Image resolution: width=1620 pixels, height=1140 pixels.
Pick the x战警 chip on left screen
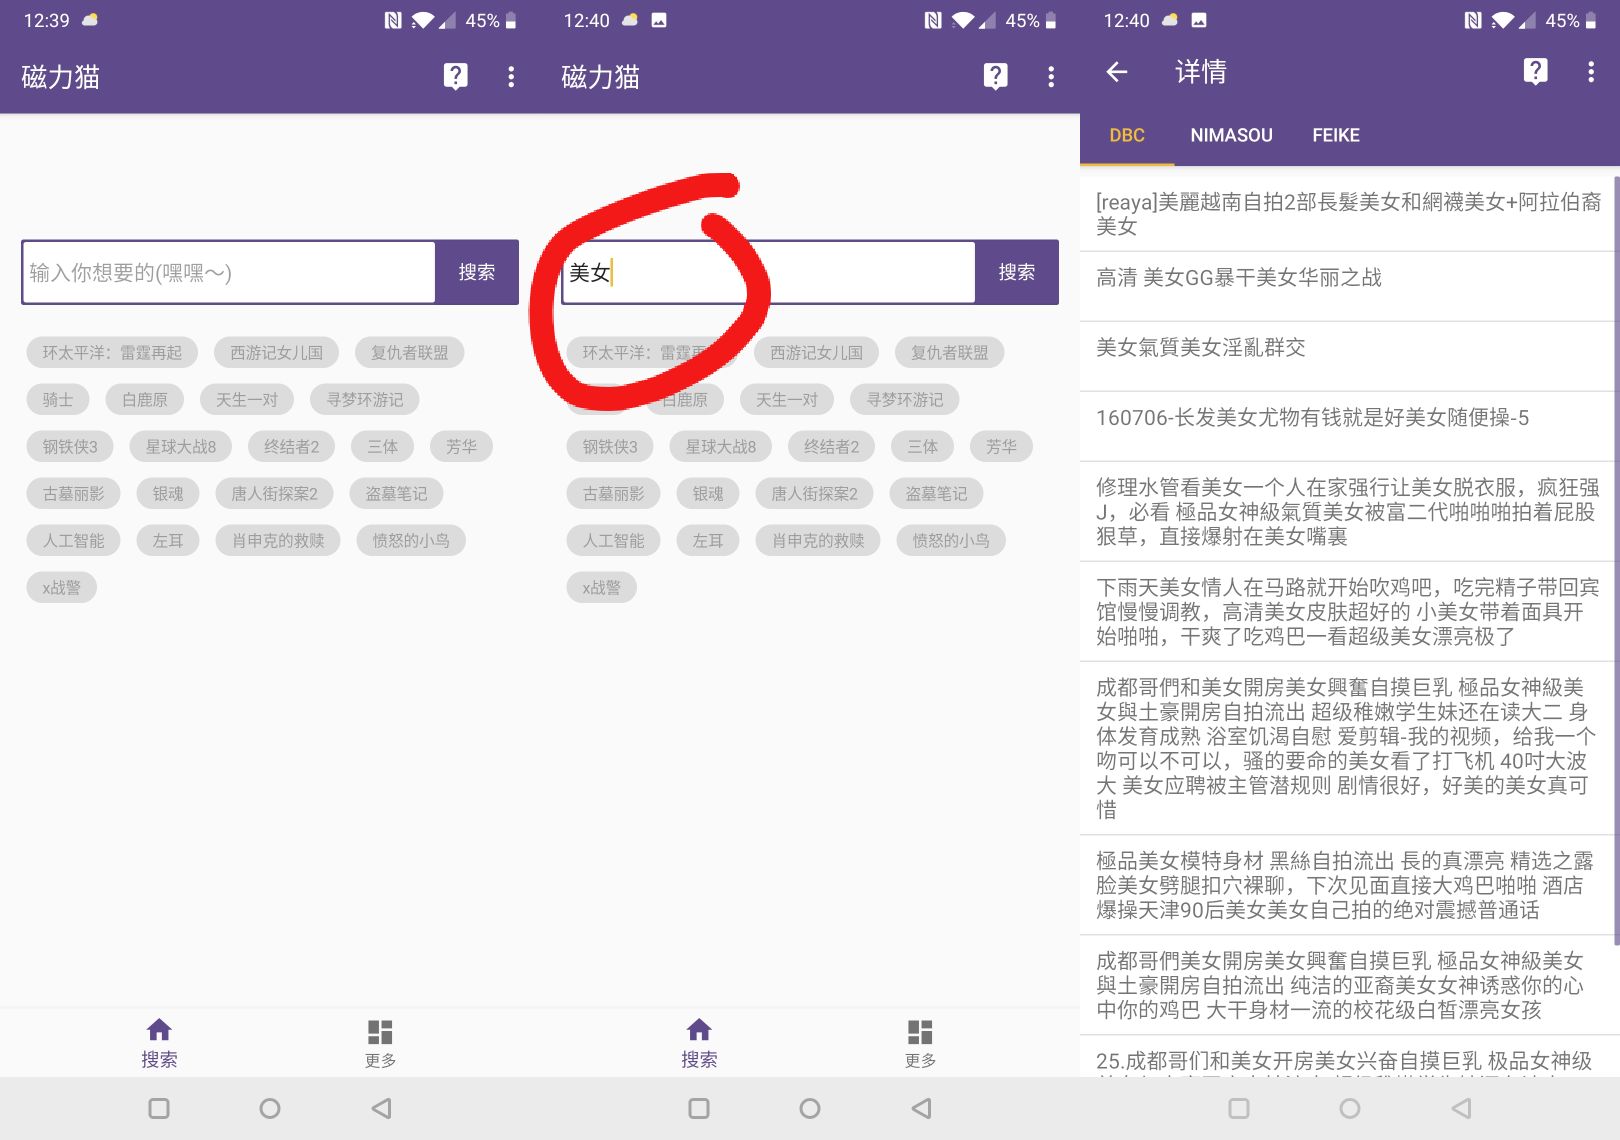62,588
